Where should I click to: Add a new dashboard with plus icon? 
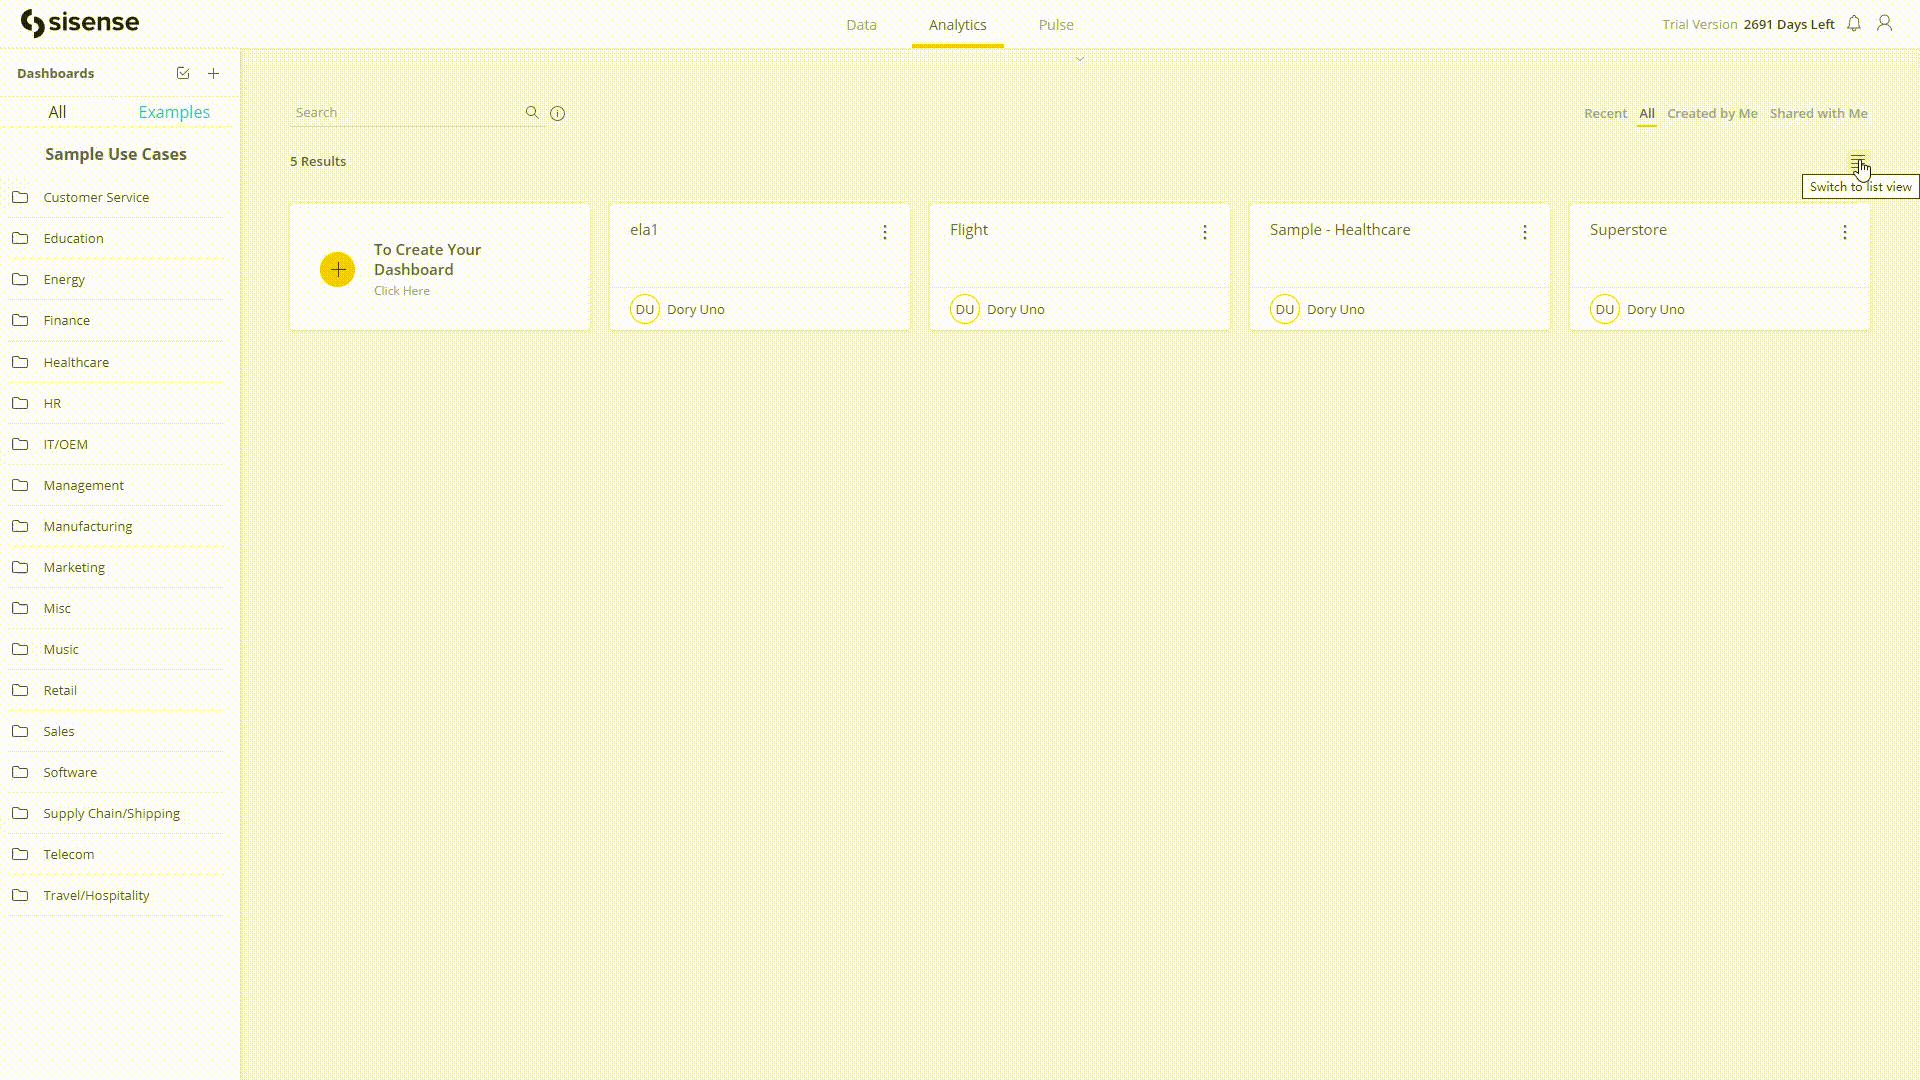point(213,73)
